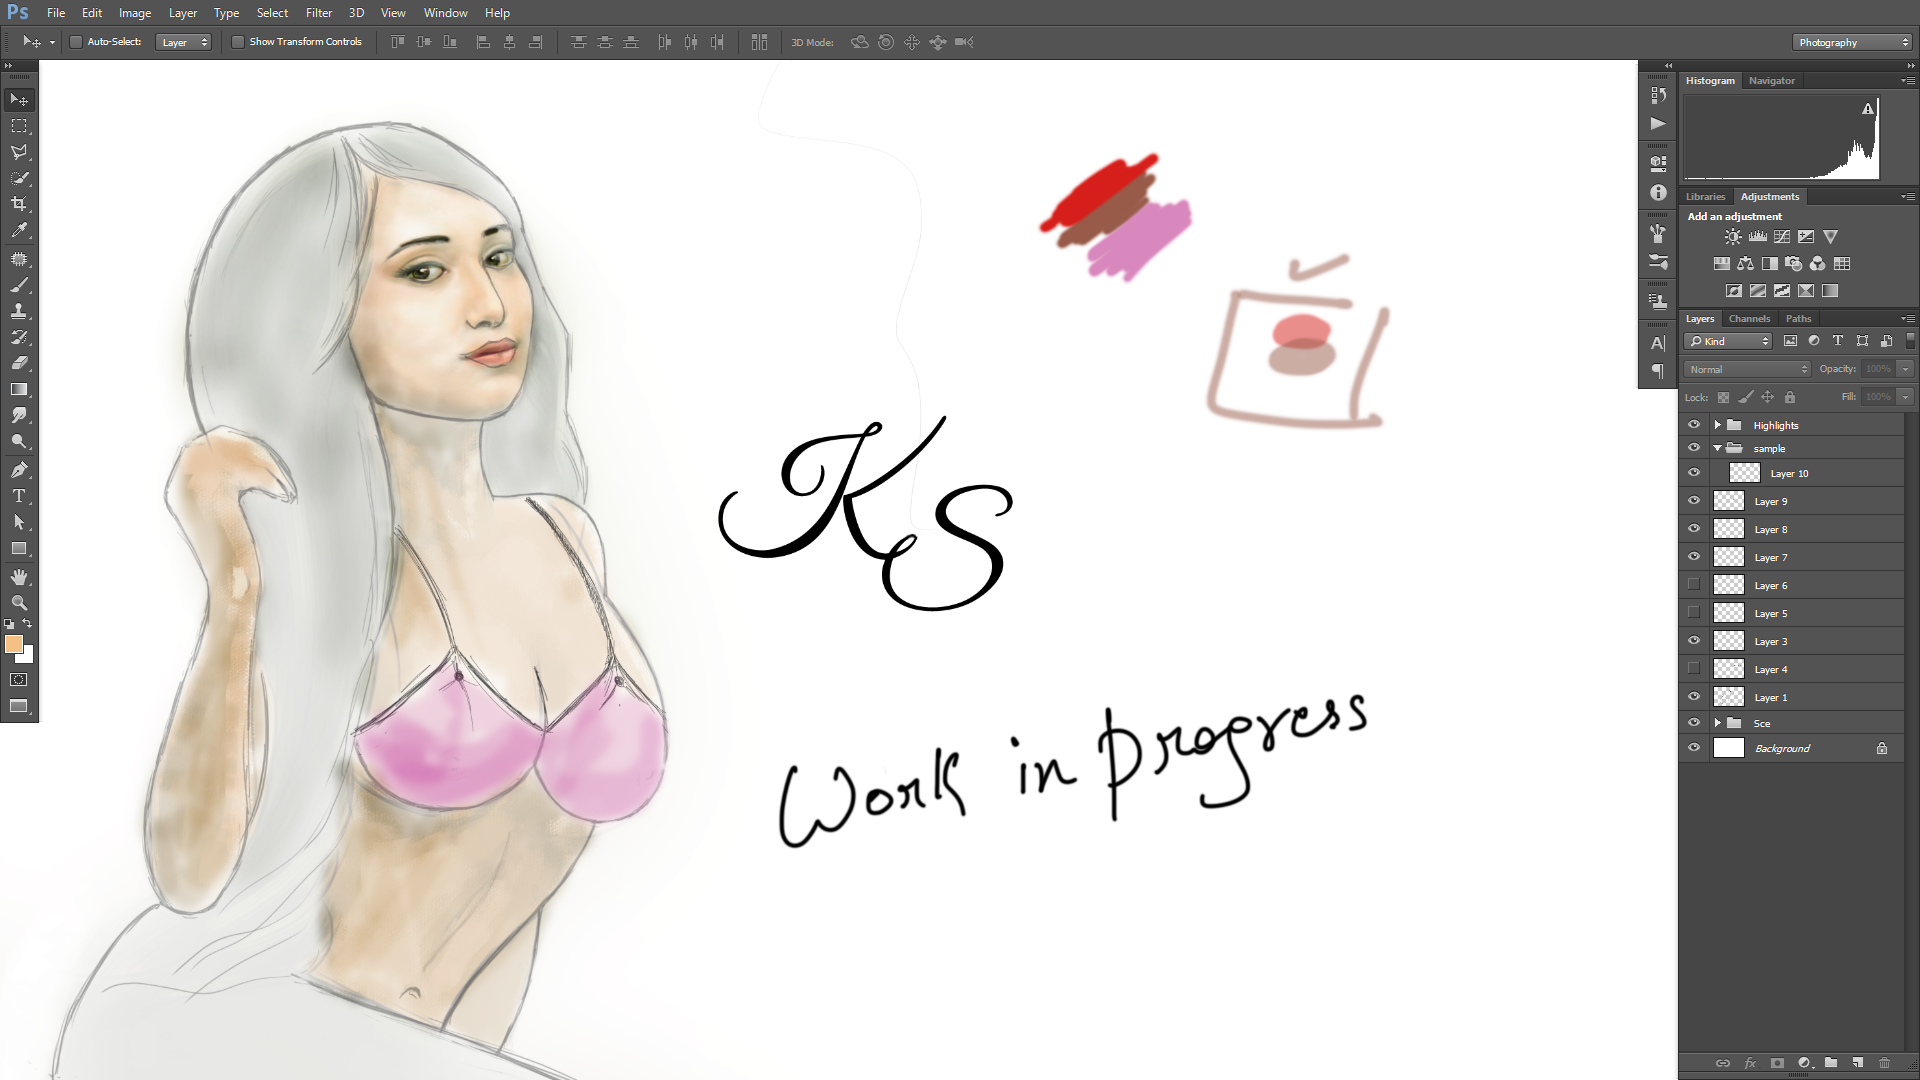The image size is (1920, 1080).
Task: Choose the Clone Stamp tool
Action: (x=19, y=311)
